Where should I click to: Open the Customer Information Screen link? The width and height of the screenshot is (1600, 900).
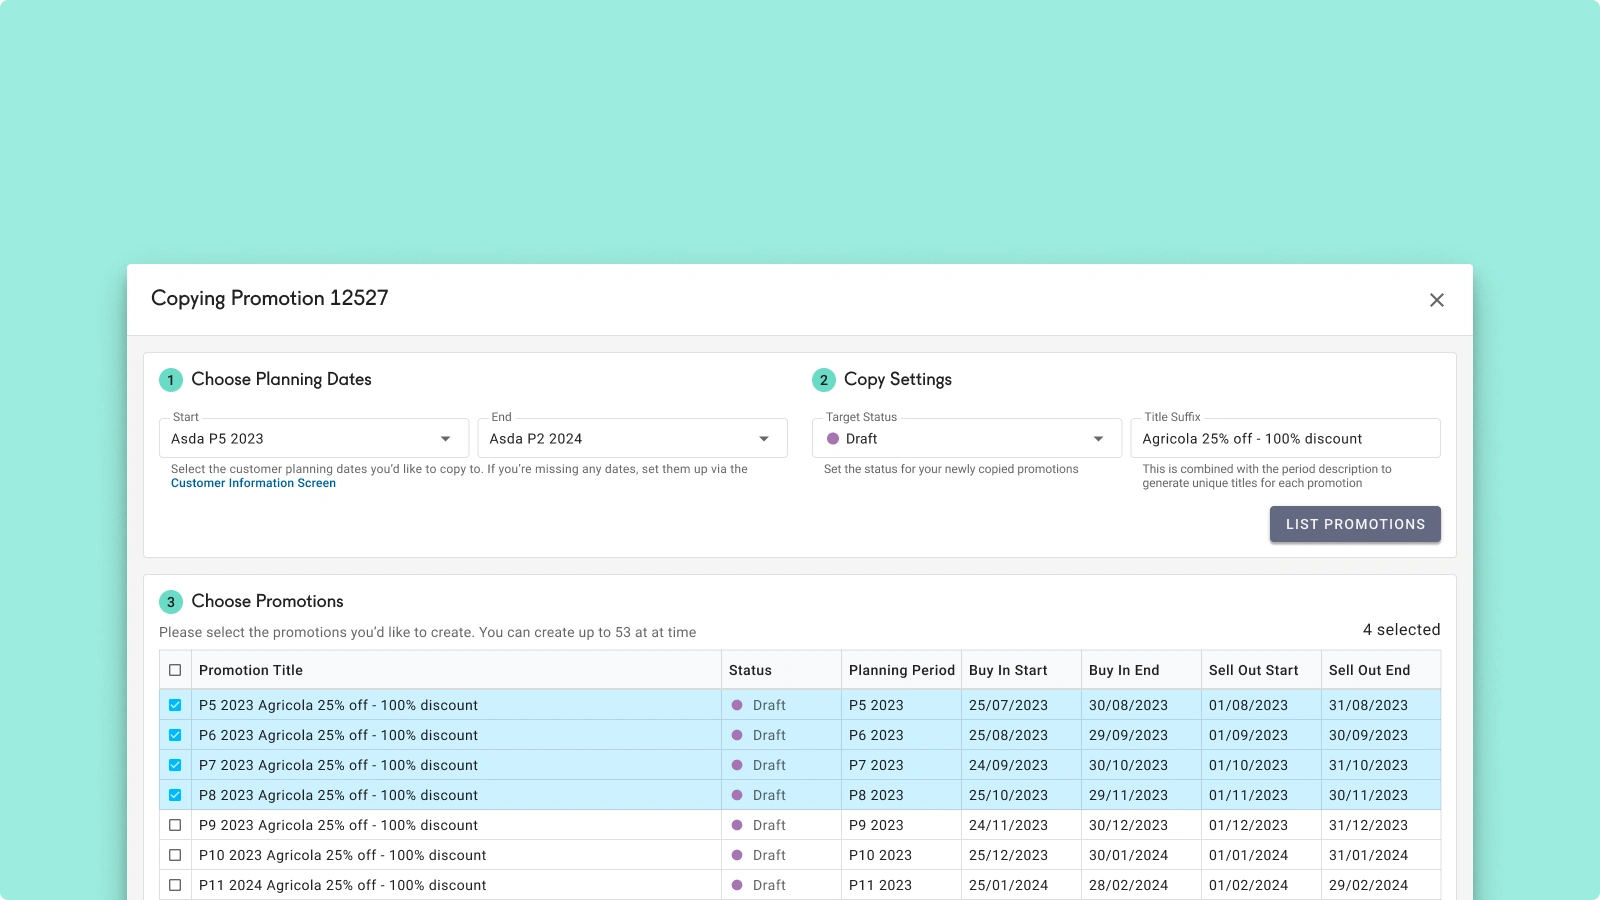(253, 483)
